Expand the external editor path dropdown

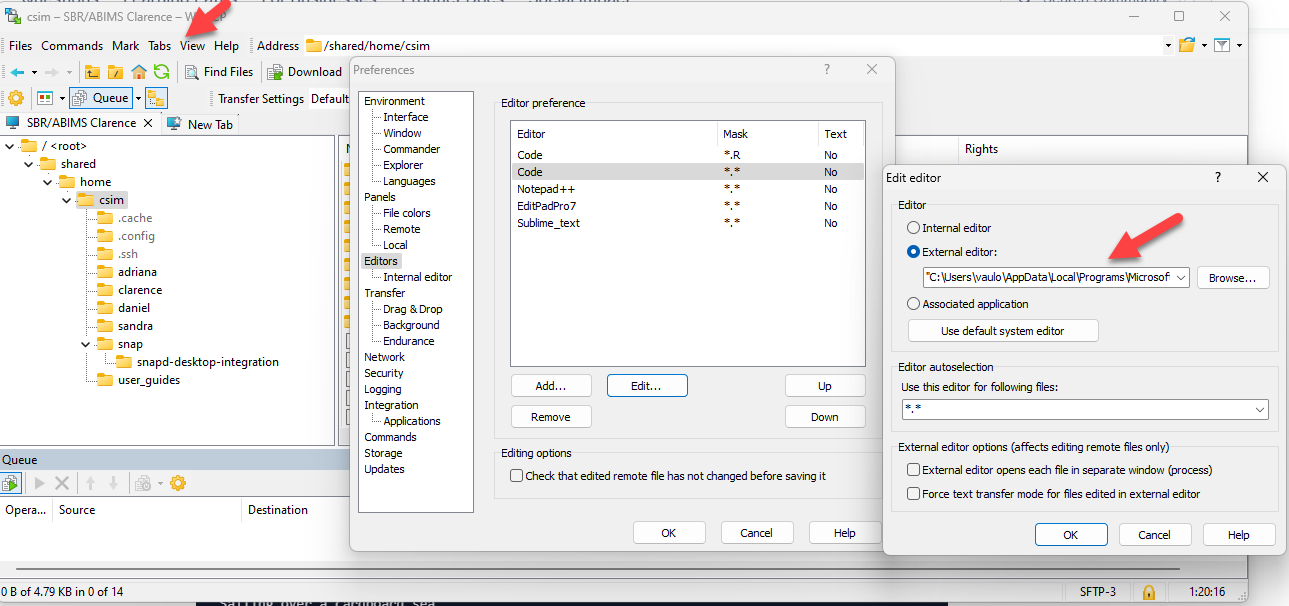1180,277
